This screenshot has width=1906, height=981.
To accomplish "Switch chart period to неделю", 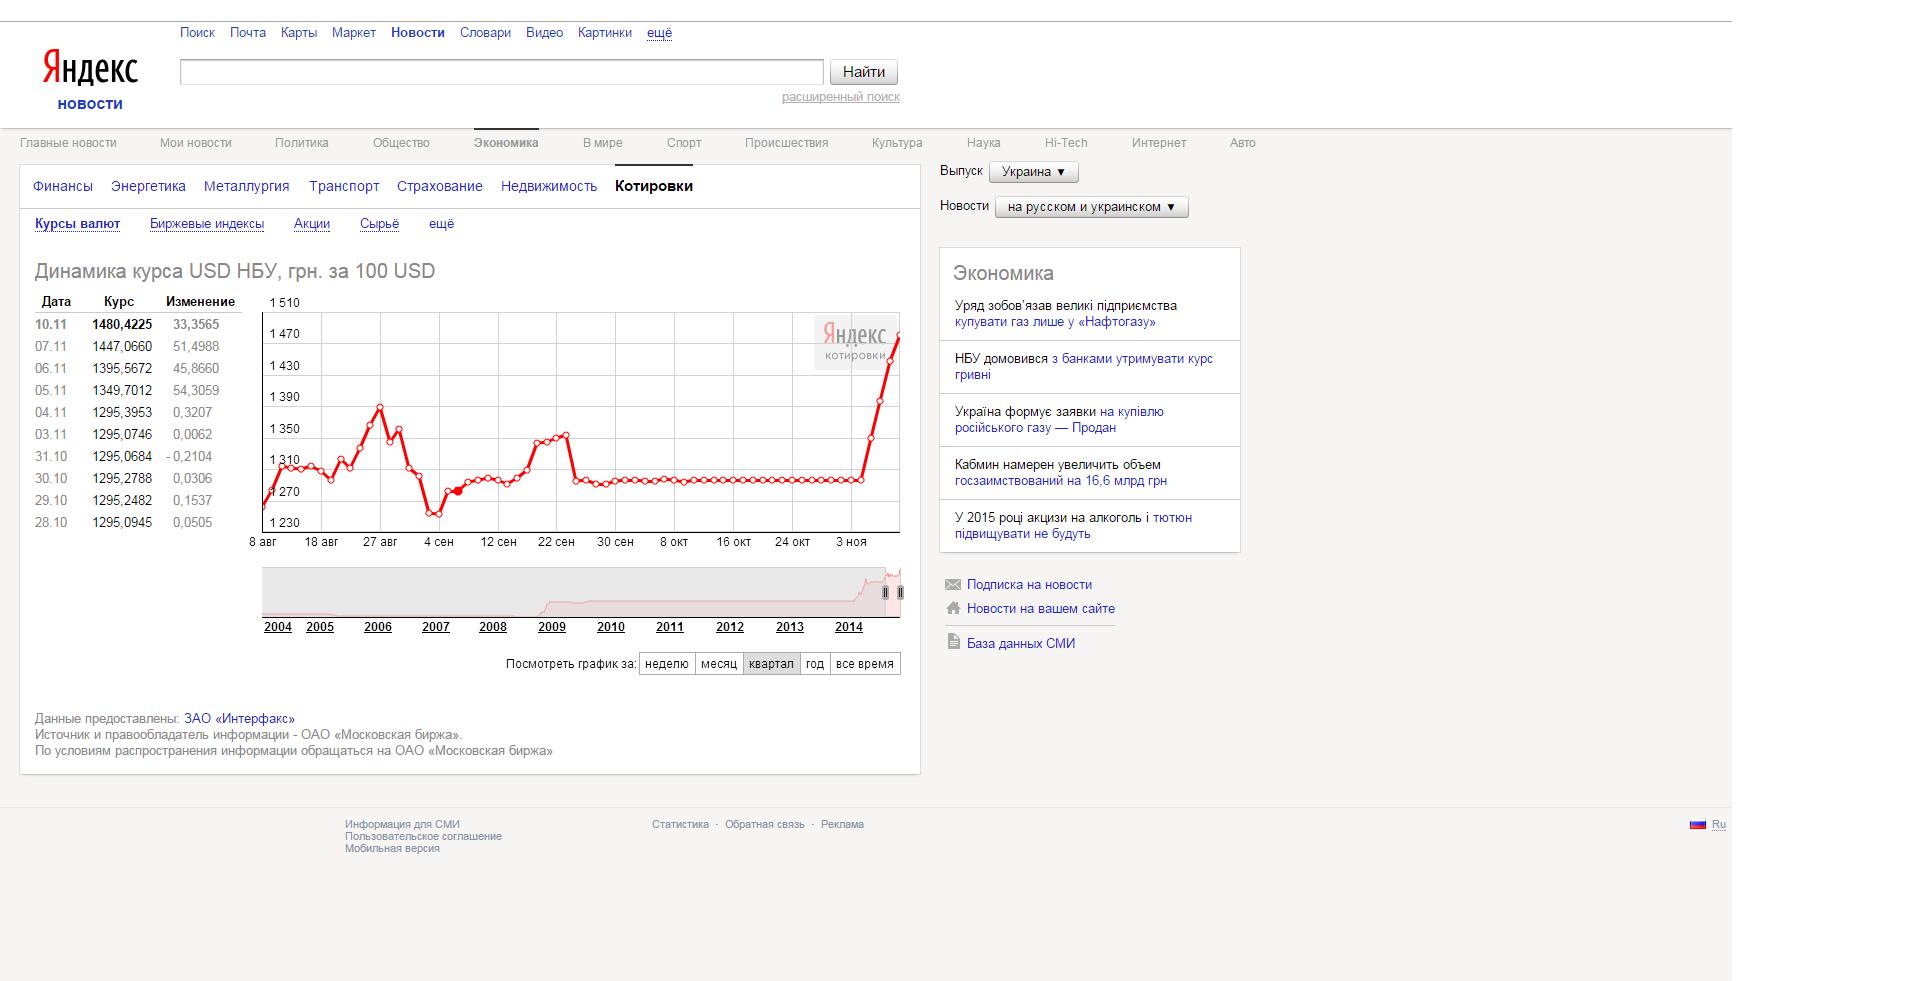I will pos(666,664).
